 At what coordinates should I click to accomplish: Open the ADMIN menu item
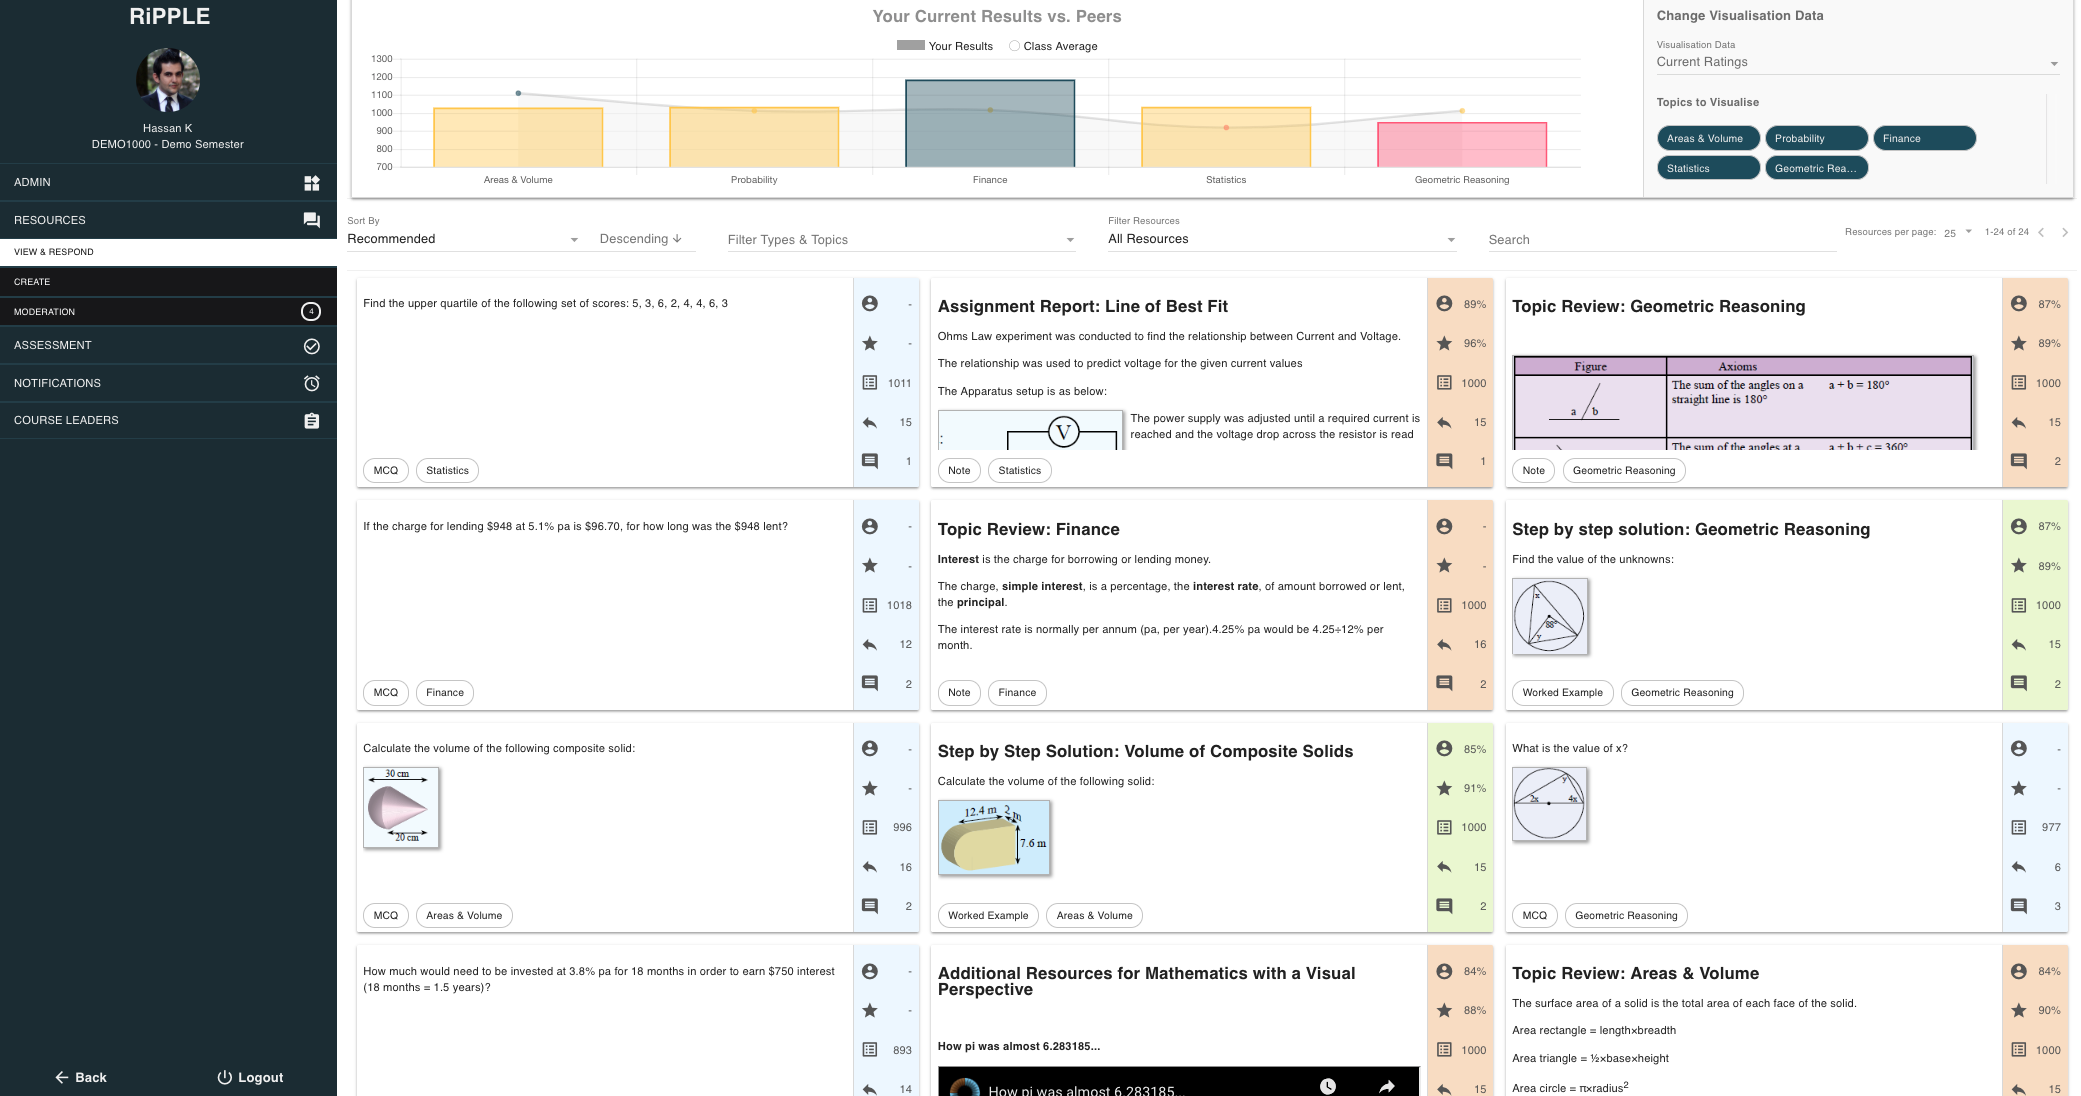click(x=168, y=182)
